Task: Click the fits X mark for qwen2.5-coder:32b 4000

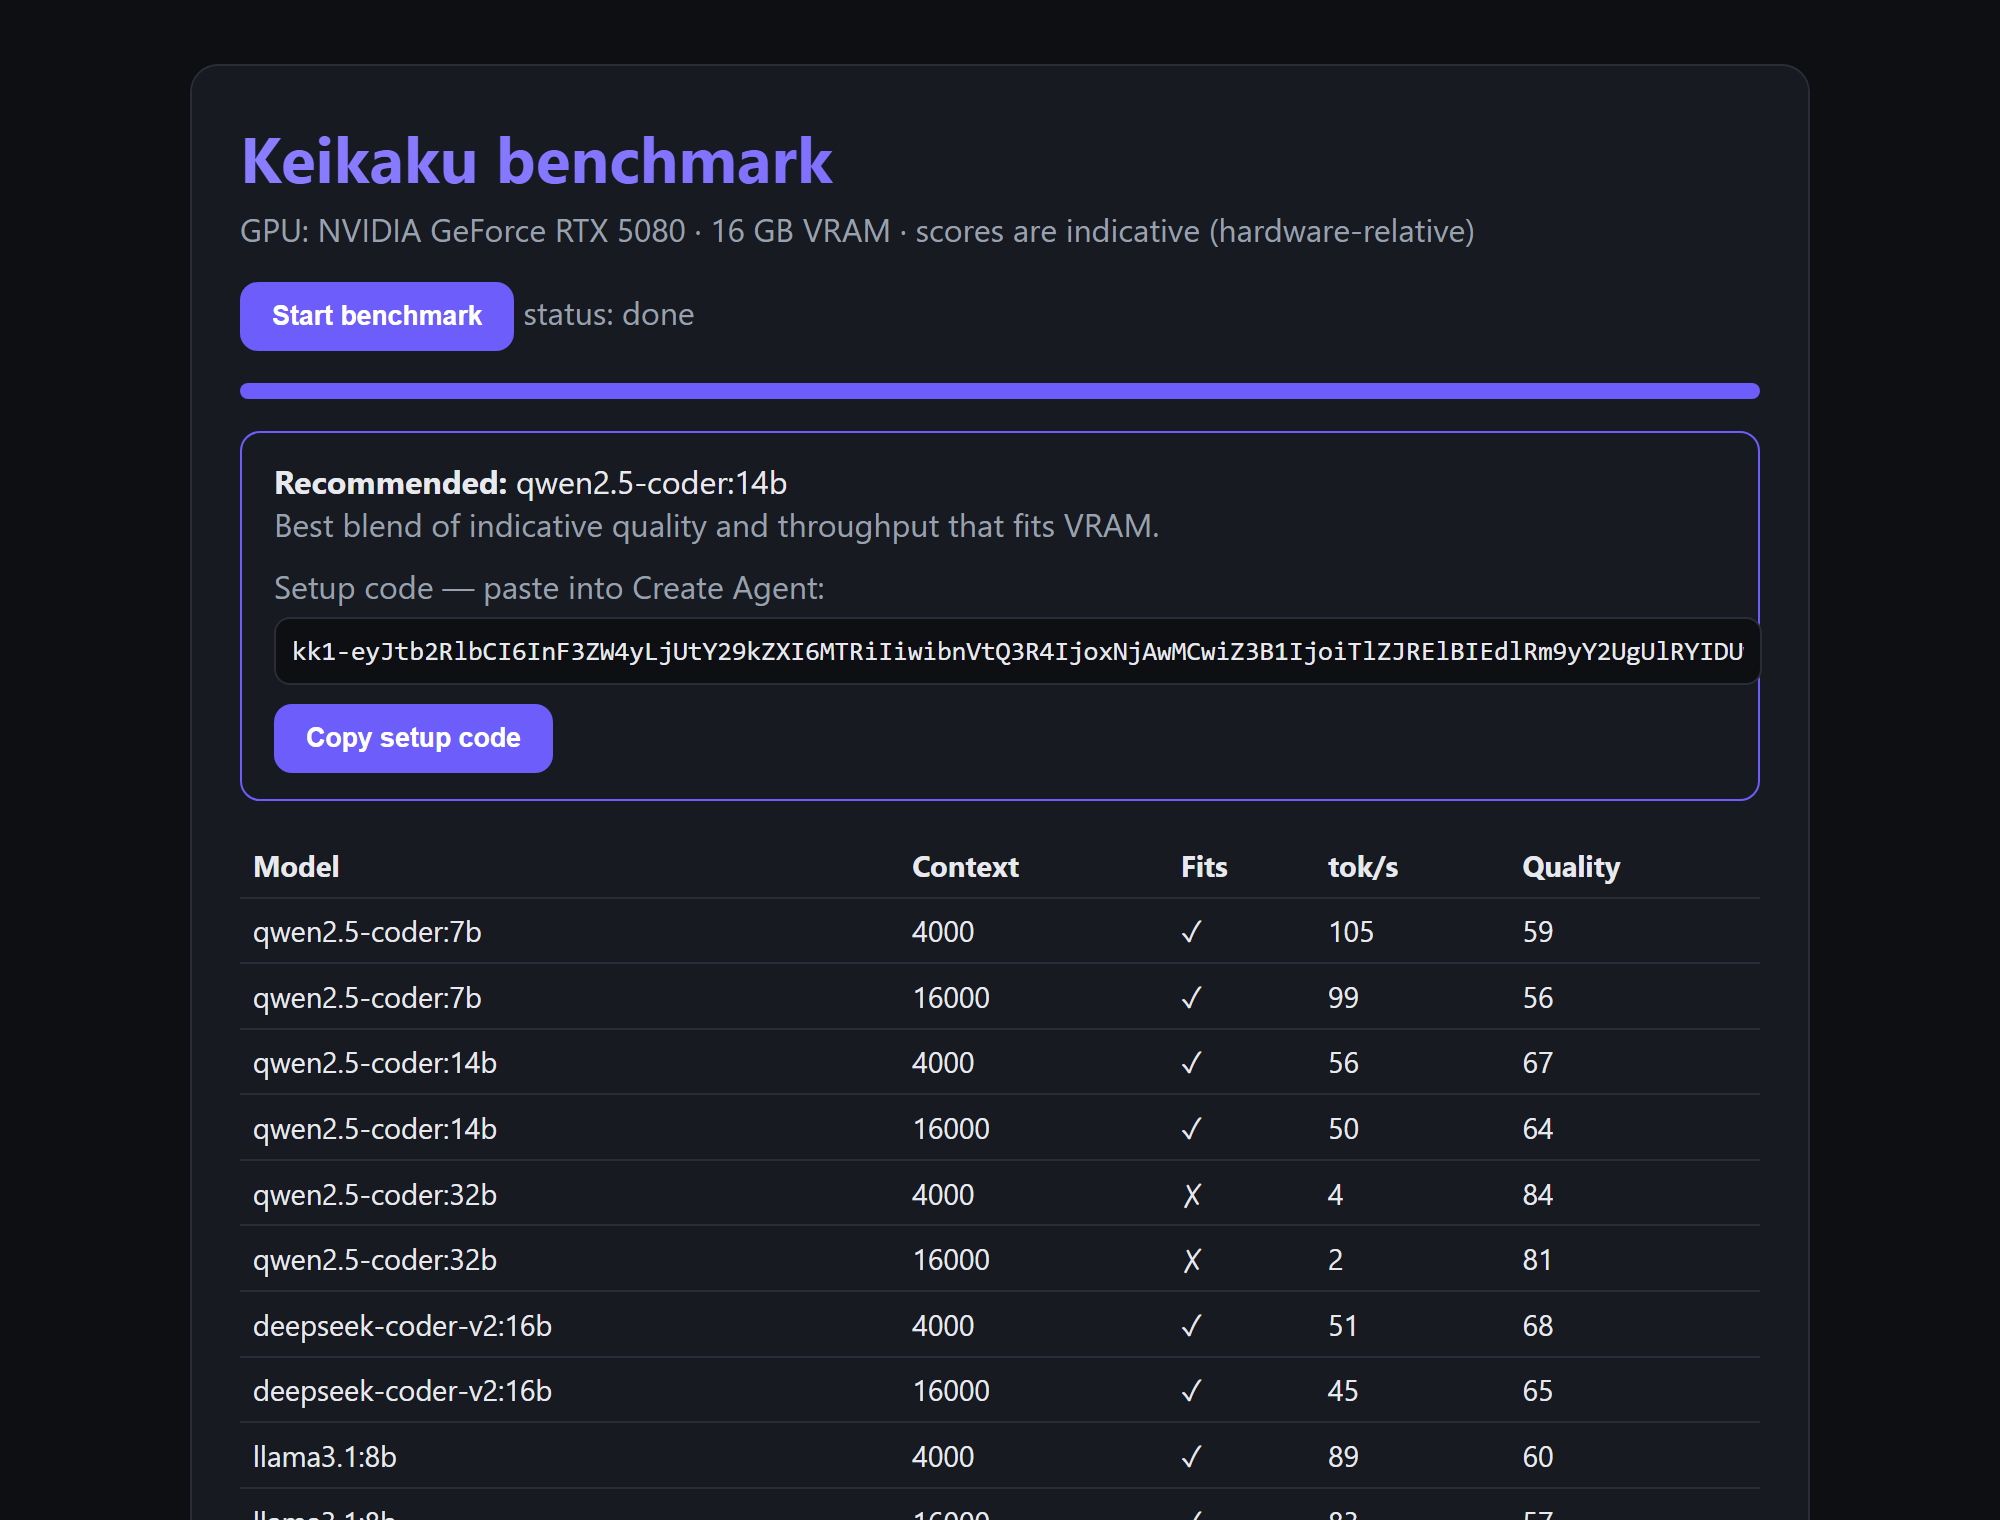Action: (1191, 1195)
